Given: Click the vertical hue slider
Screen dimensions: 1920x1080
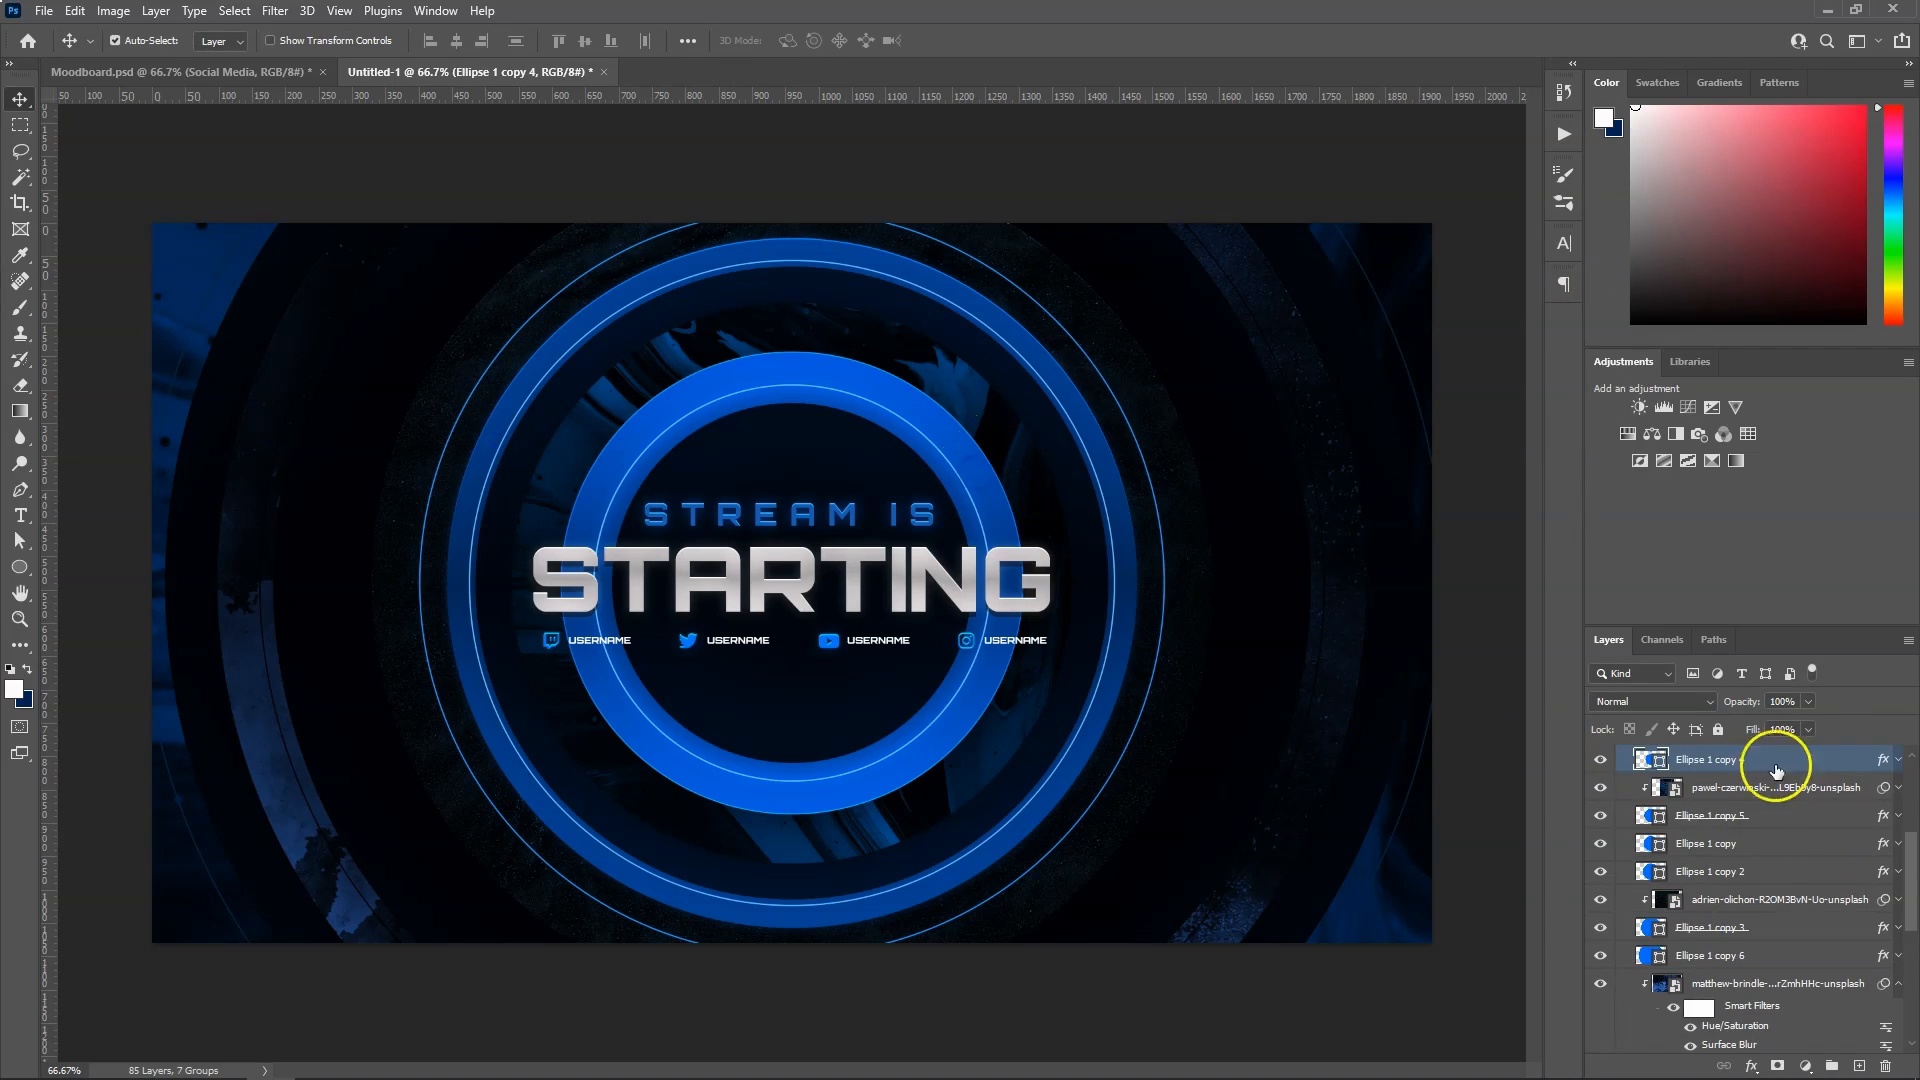Looking at the screenshot, I should (x=1893, y=215).
